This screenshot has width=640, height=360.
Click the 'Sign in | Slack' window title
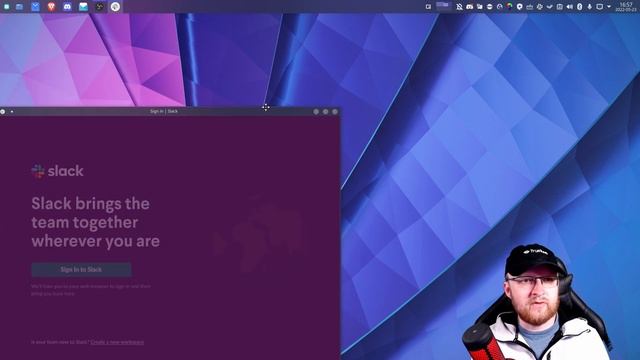pos(164,111)
